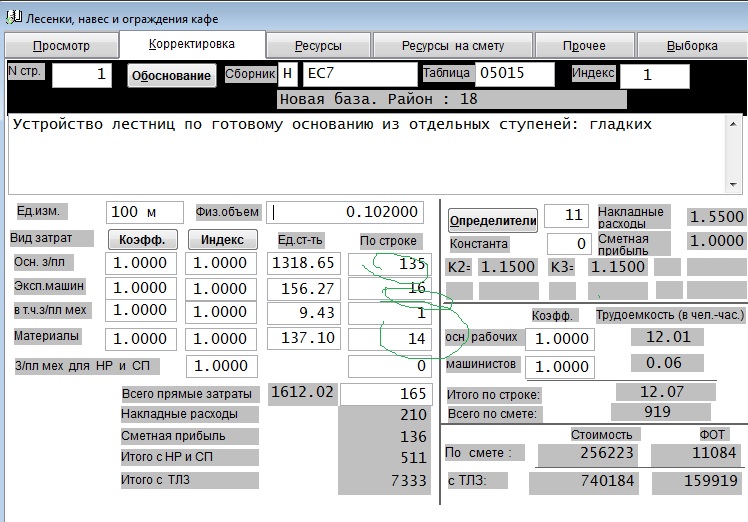Click the app icon in title bar
The height and width of the screenshot is (522, 748).
click(x=10, y=12)
